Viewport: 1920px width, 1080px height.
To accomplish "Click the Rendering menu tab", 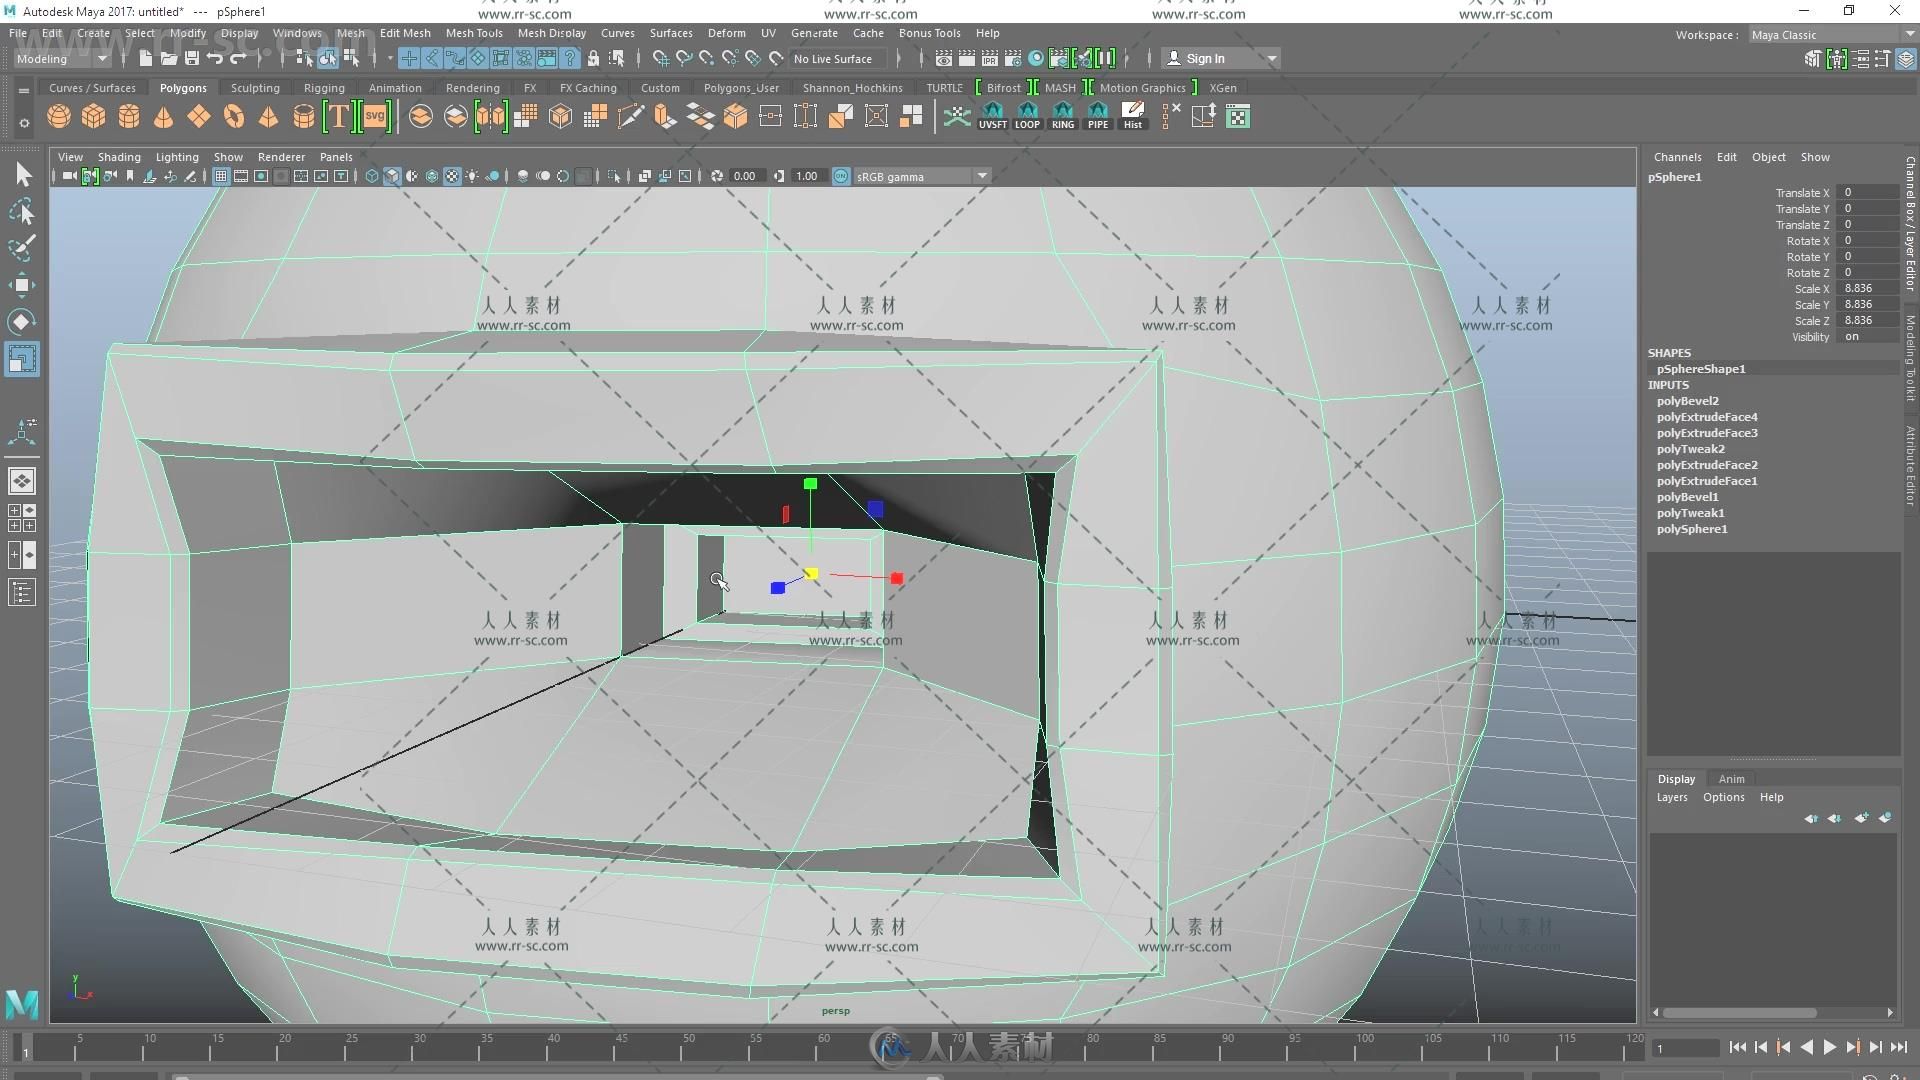I will point(471,87).
